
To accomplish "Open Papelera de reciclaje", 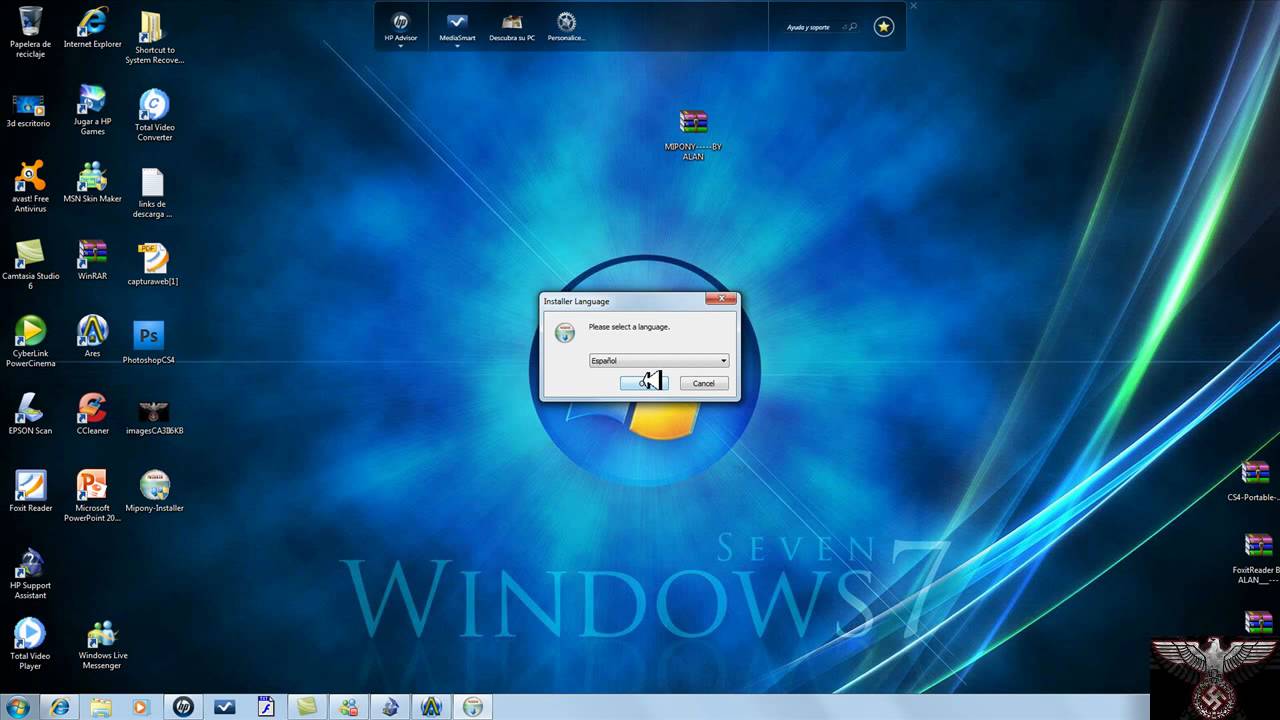I will click(30, 32).
